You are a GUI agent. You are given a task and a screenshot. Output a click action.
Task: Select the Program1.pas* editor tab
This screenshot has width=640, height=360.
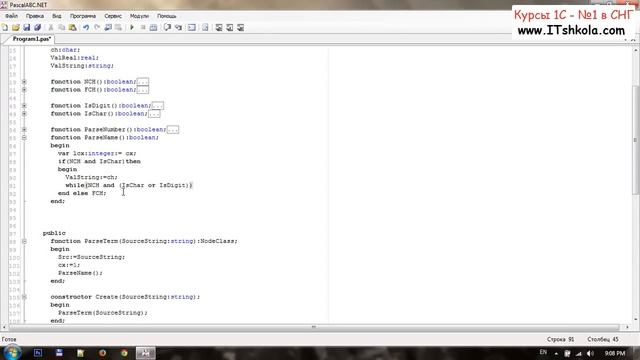31,39
